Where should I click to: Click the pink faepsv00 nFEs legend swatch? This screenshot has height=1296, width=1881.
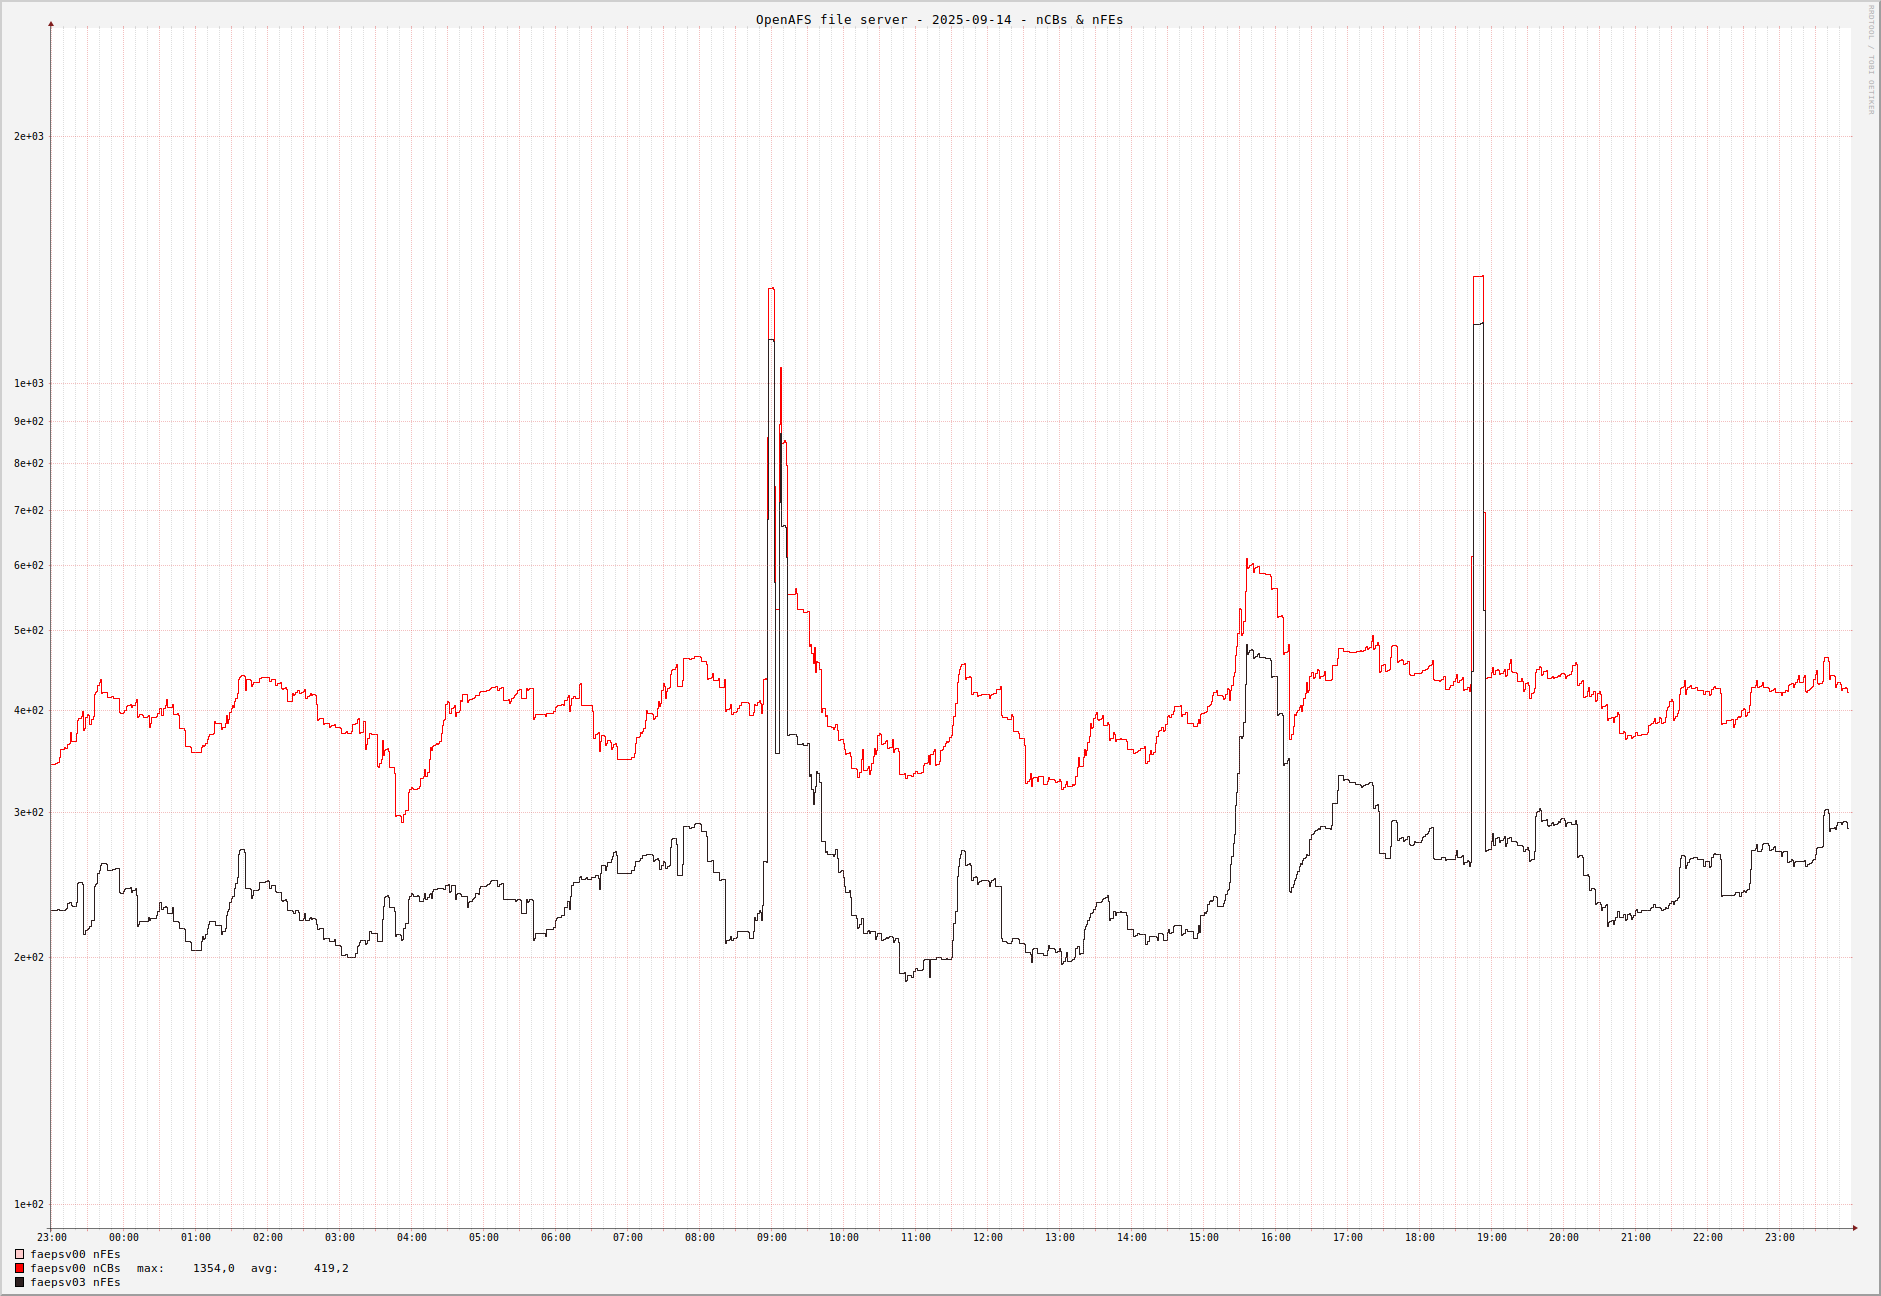pyautogui.click(x=19, y=1254)
